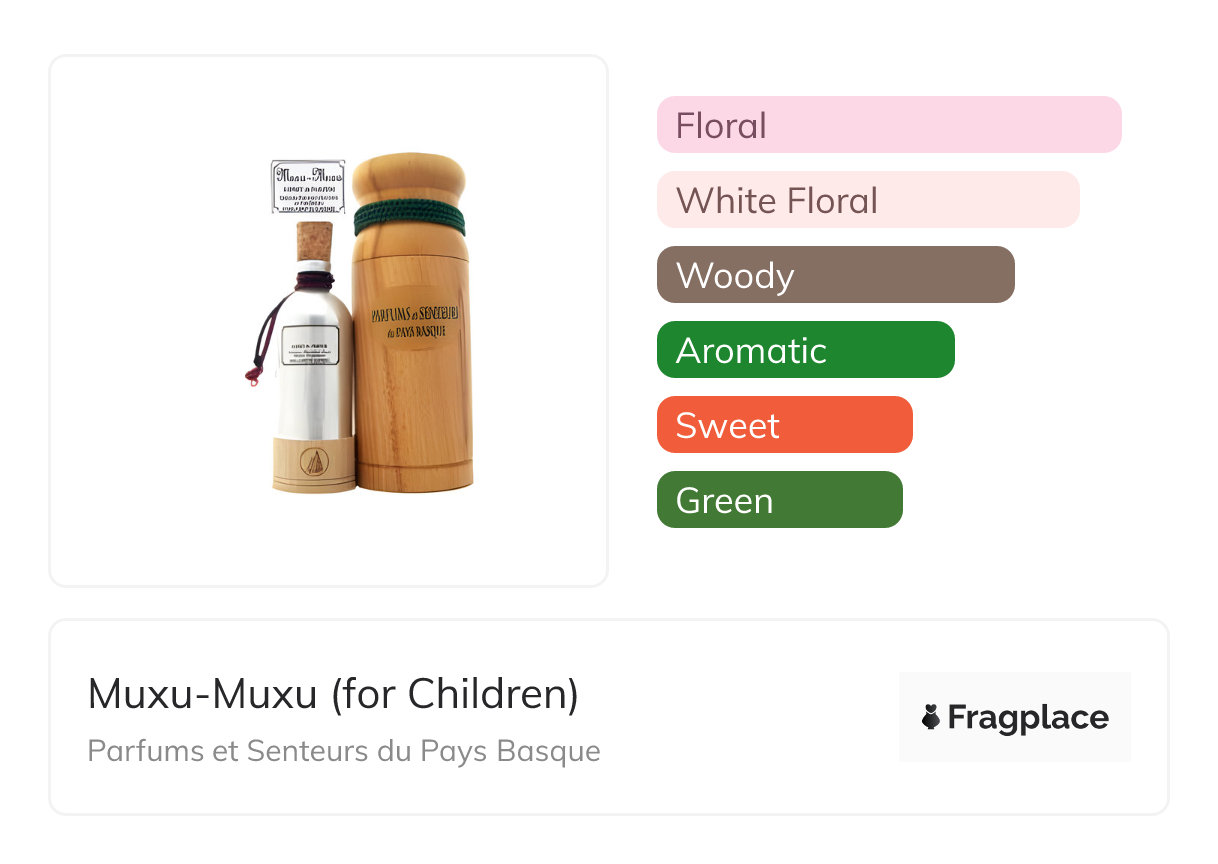The width and height of the screenshot is (1218, 864).
Task: Open Parfums et Senteurs du Pays Basque brand
Action: tap(344, 751)
